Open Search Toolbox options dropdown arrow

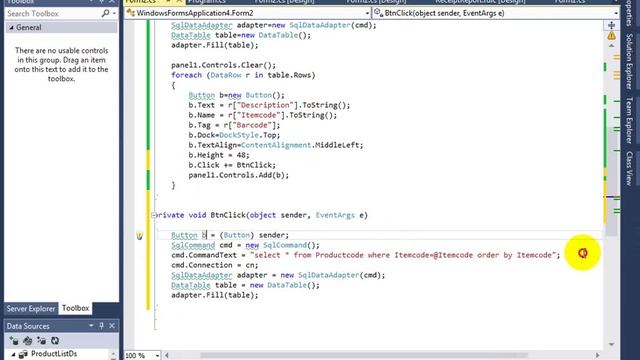114,13
